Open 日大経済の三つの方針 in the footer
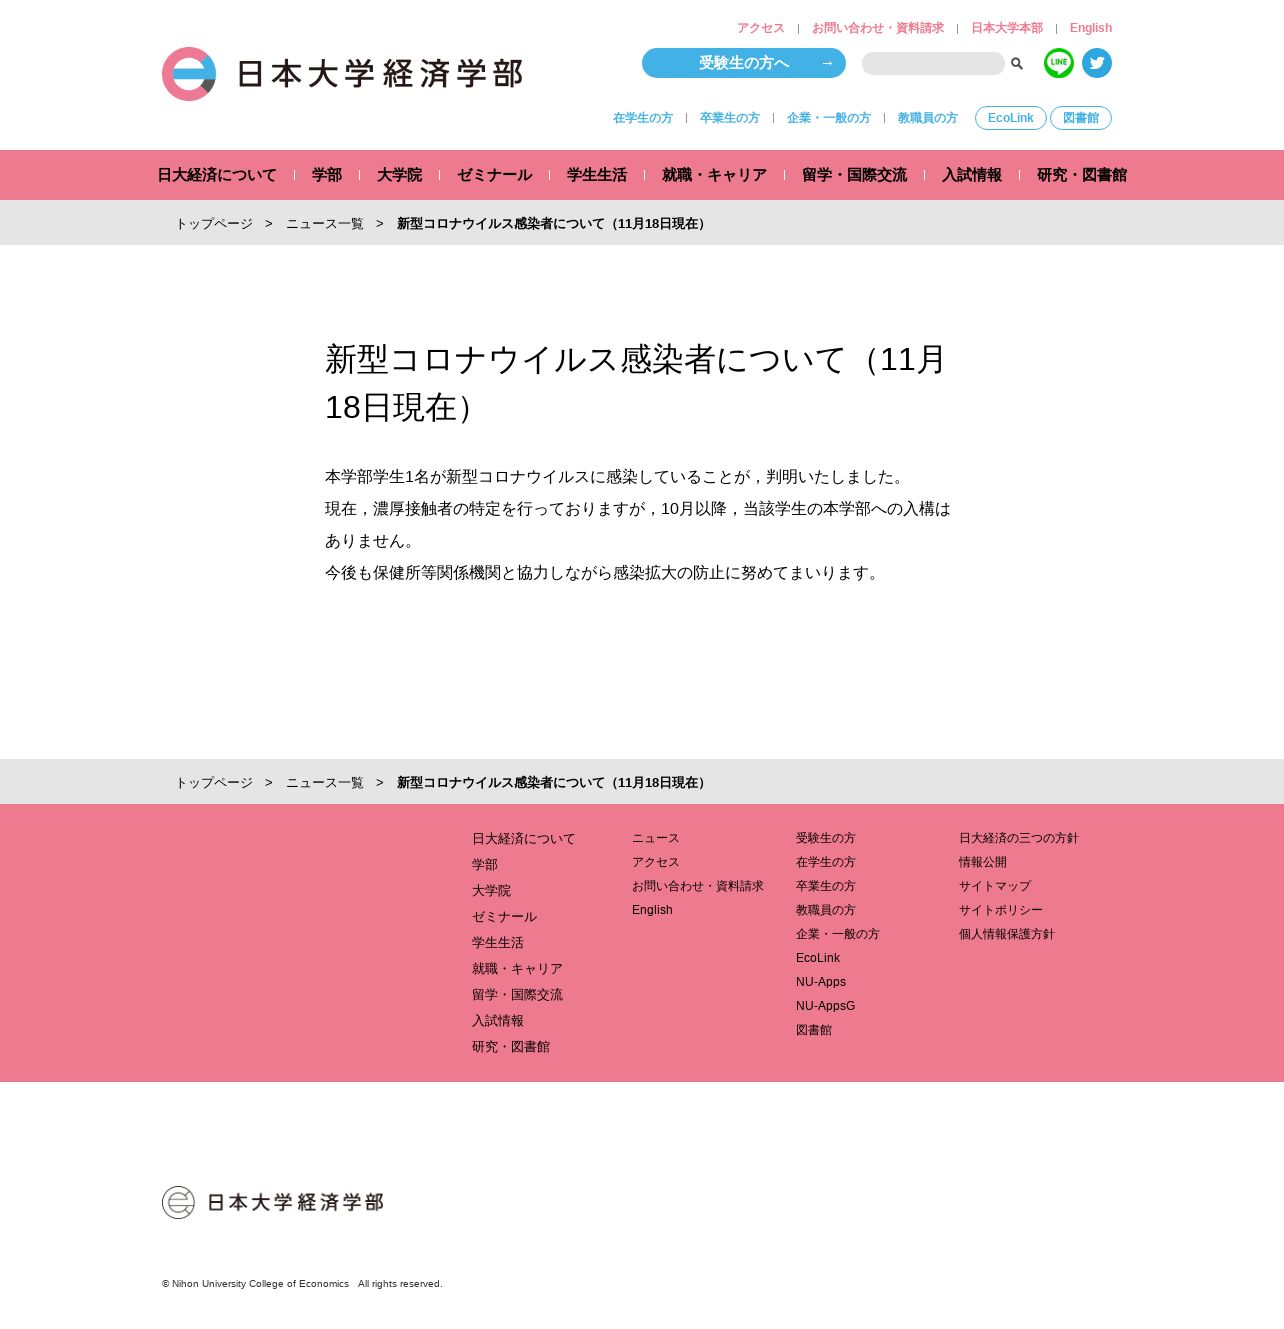 pos(1019,838)
